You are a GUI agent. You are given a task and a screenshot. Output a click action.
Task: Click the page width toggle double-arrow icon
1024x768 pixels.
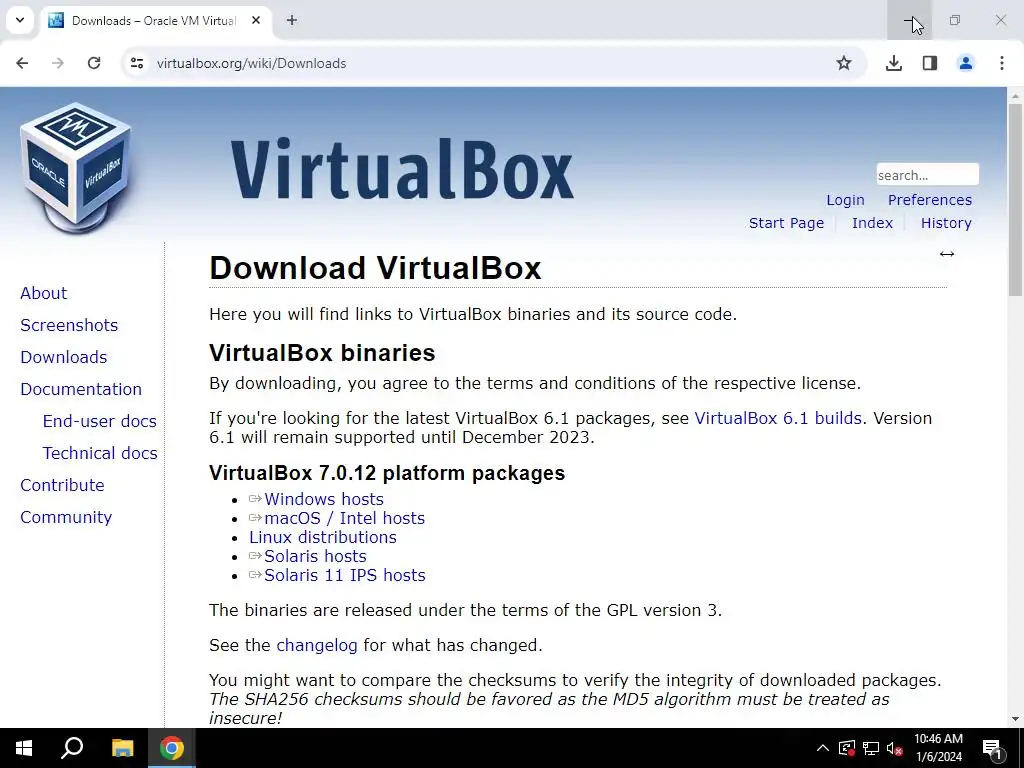947,254
